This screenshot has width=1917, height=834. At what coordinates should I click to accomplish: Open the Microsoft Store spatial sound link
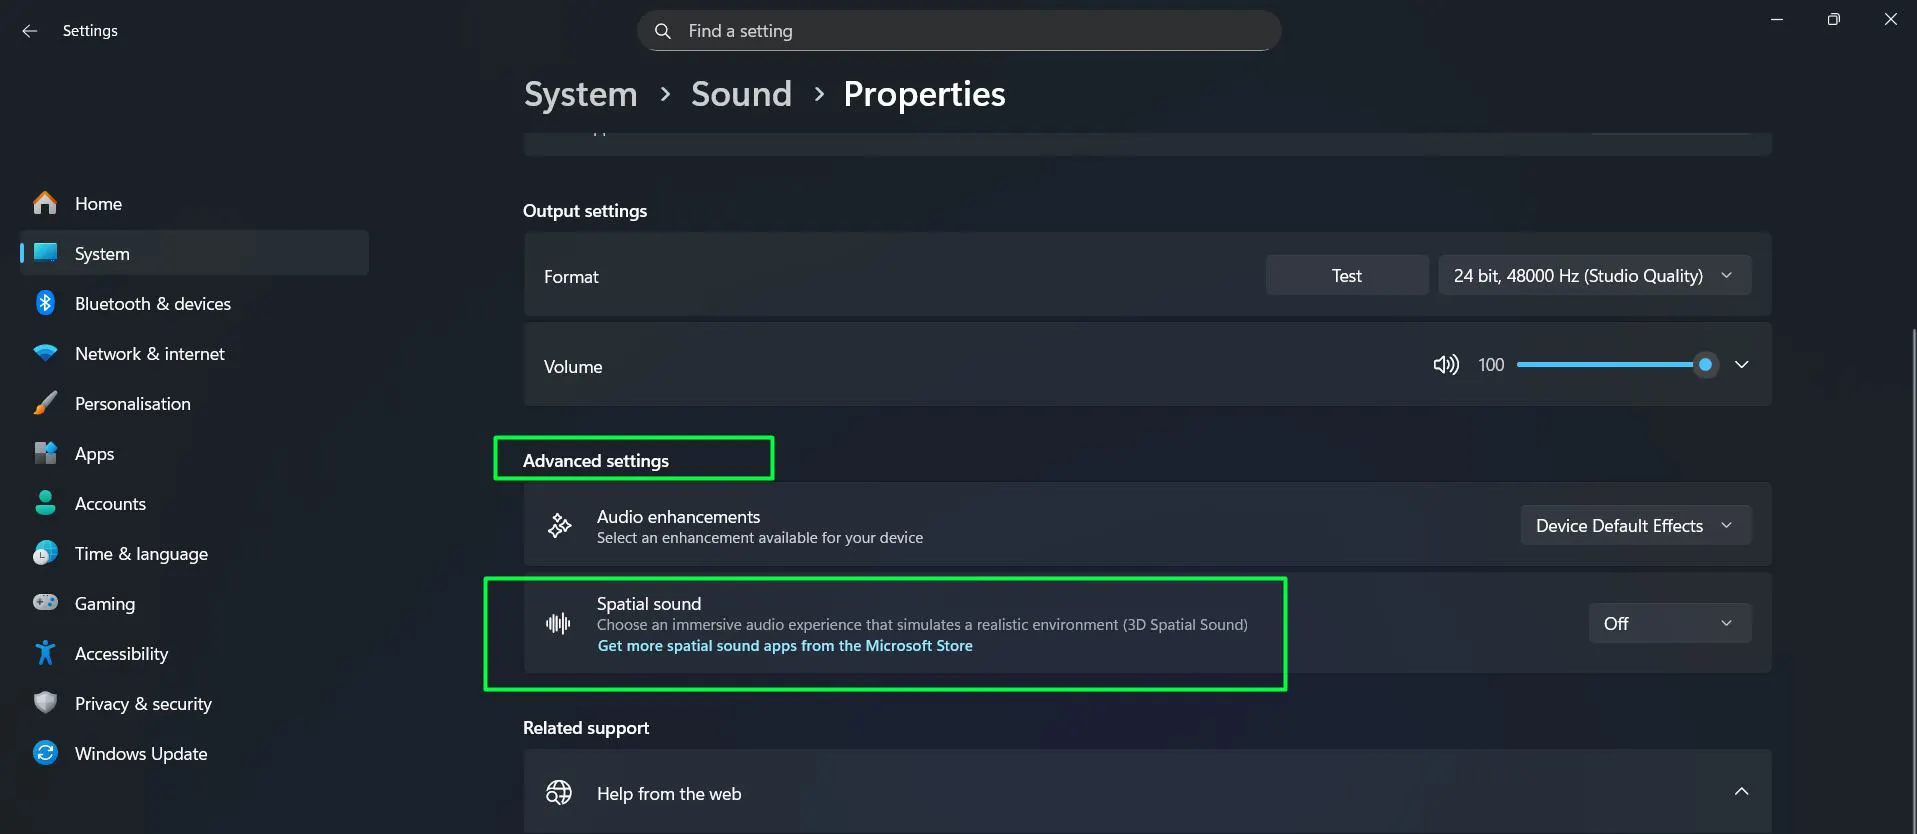coord(785,646)
